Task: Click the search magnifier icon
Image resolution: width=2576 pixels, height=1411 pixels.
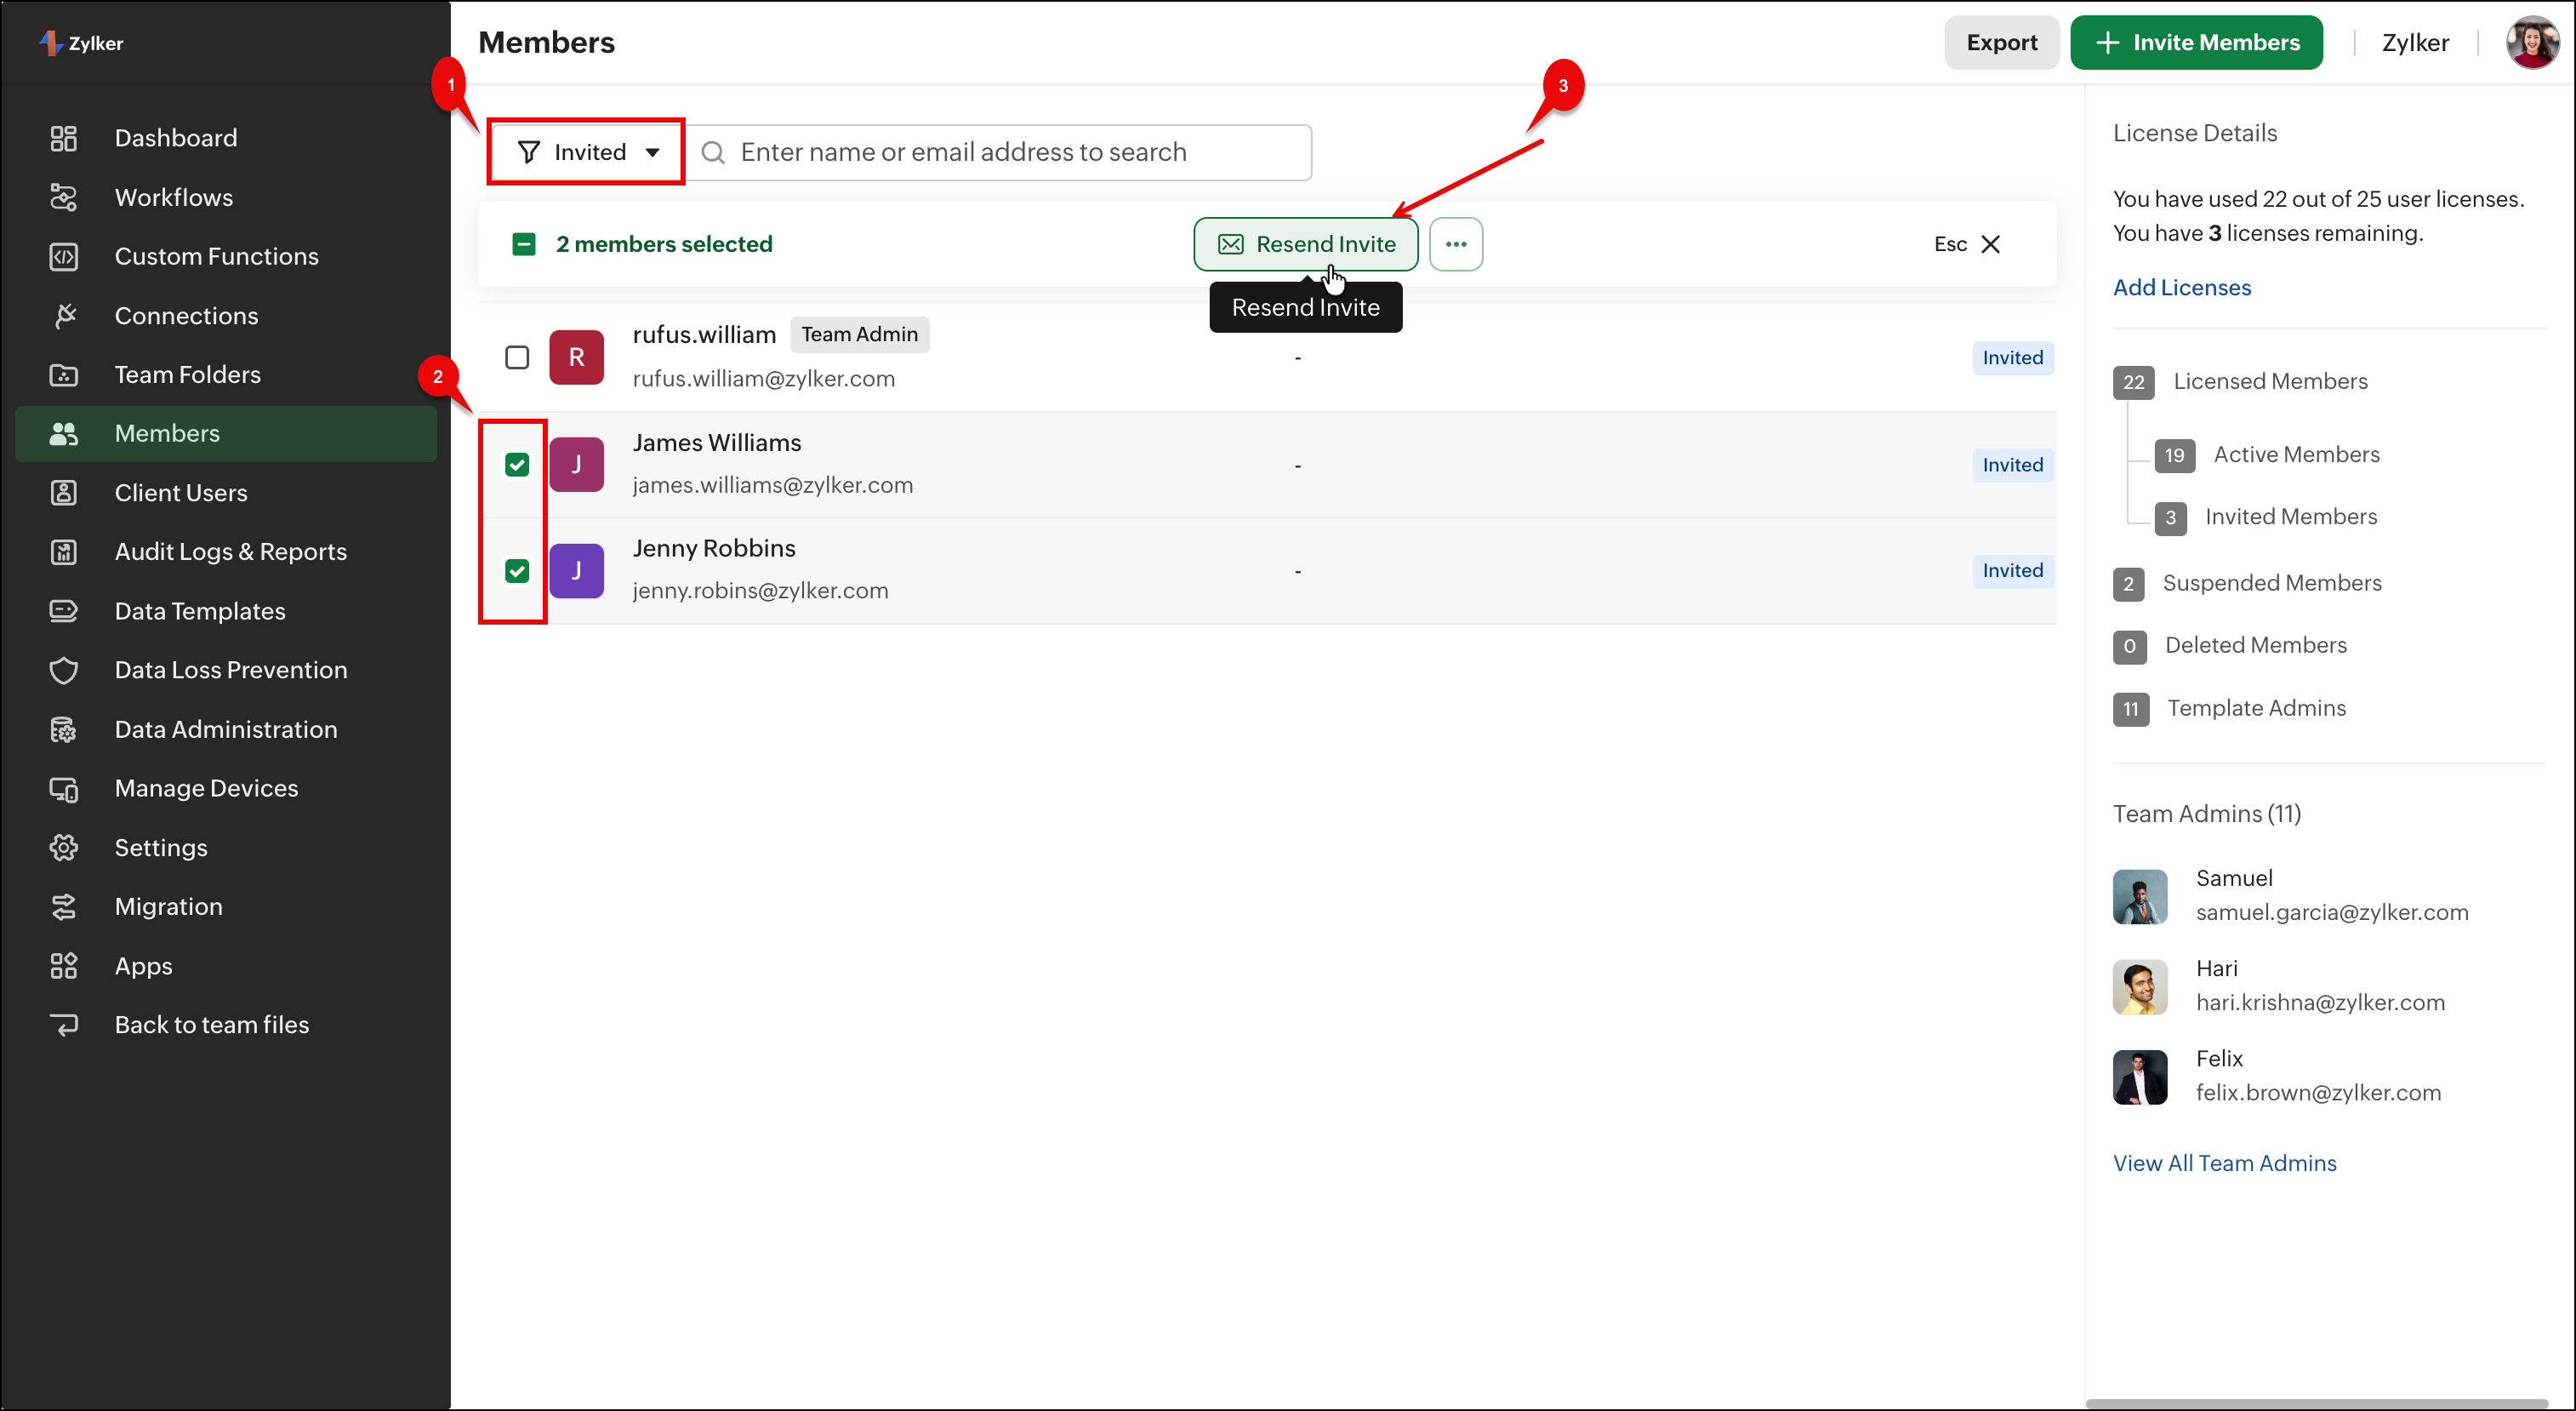Action: point(713,152)
